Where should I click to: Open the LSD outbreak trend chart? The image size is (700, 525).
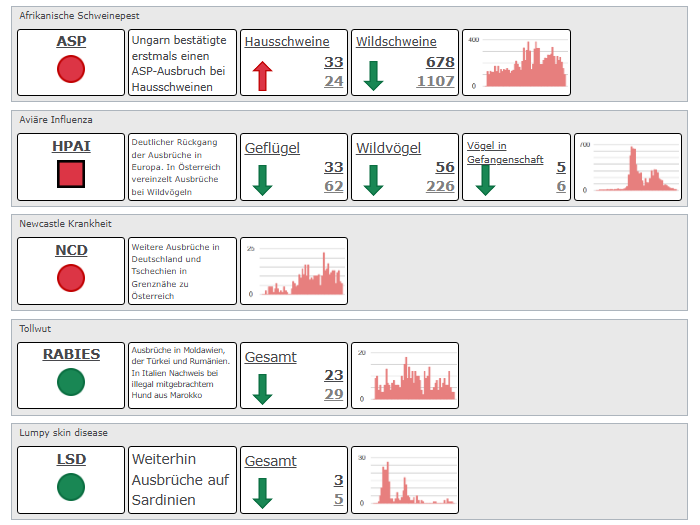405,480
